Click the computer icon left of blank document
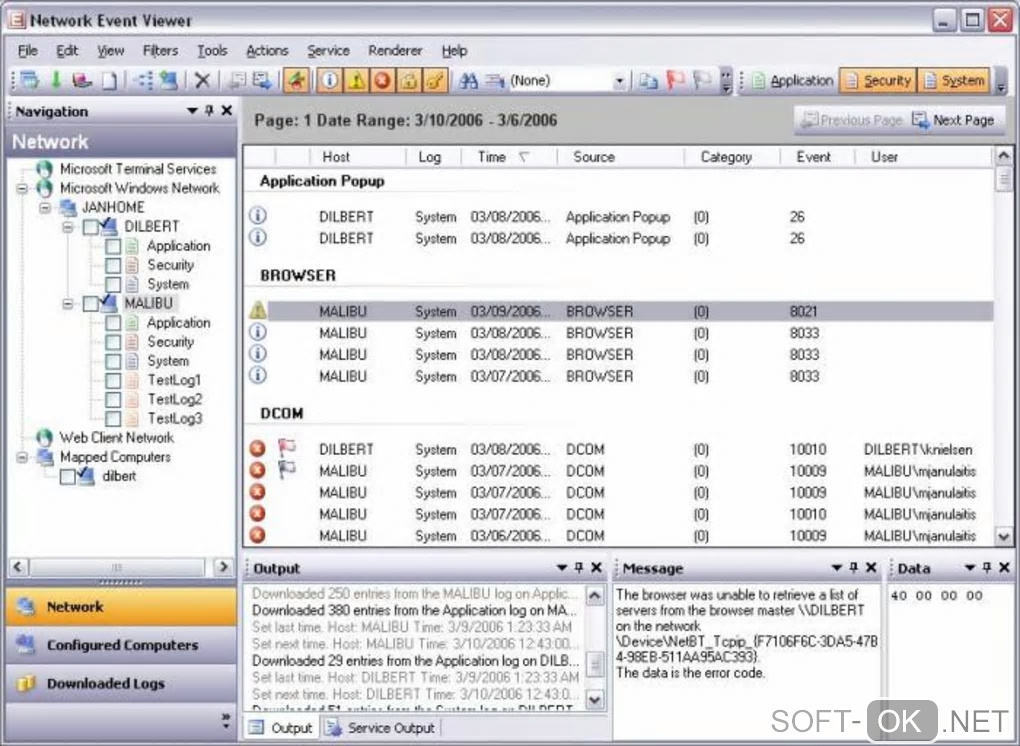 point(82,81)
